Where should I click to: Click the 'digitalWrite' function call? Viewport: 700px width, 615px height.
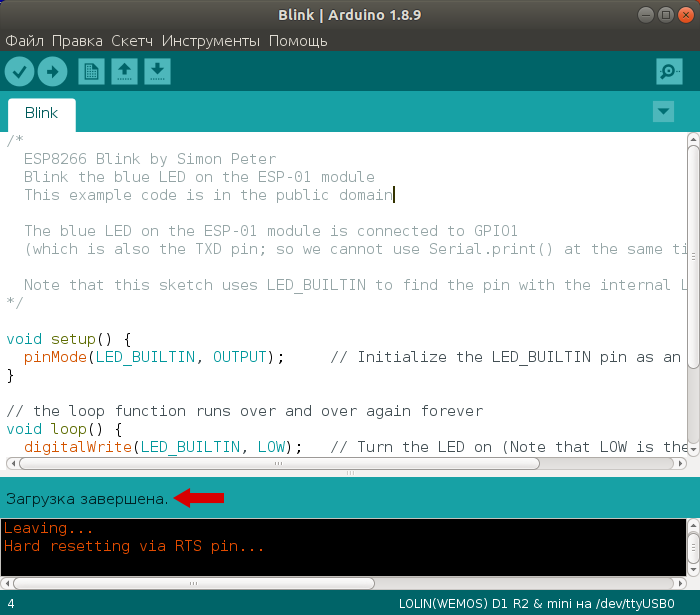pyautogui.click(x=78, y=447)
